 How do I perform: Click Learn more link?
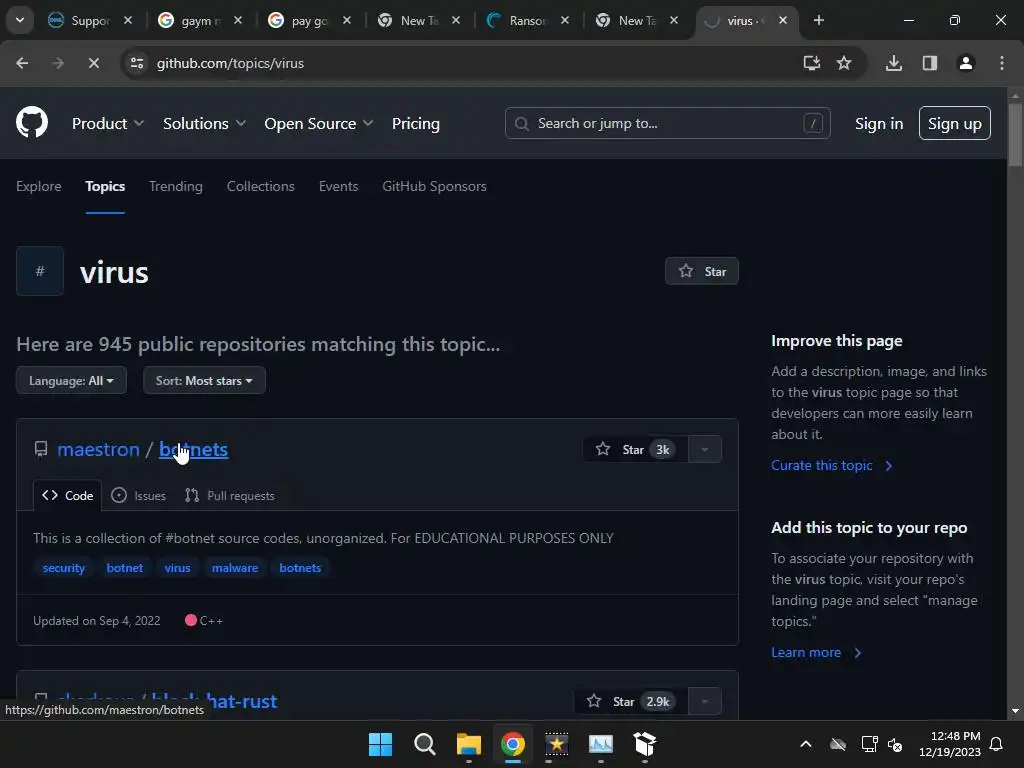[816, 652]
